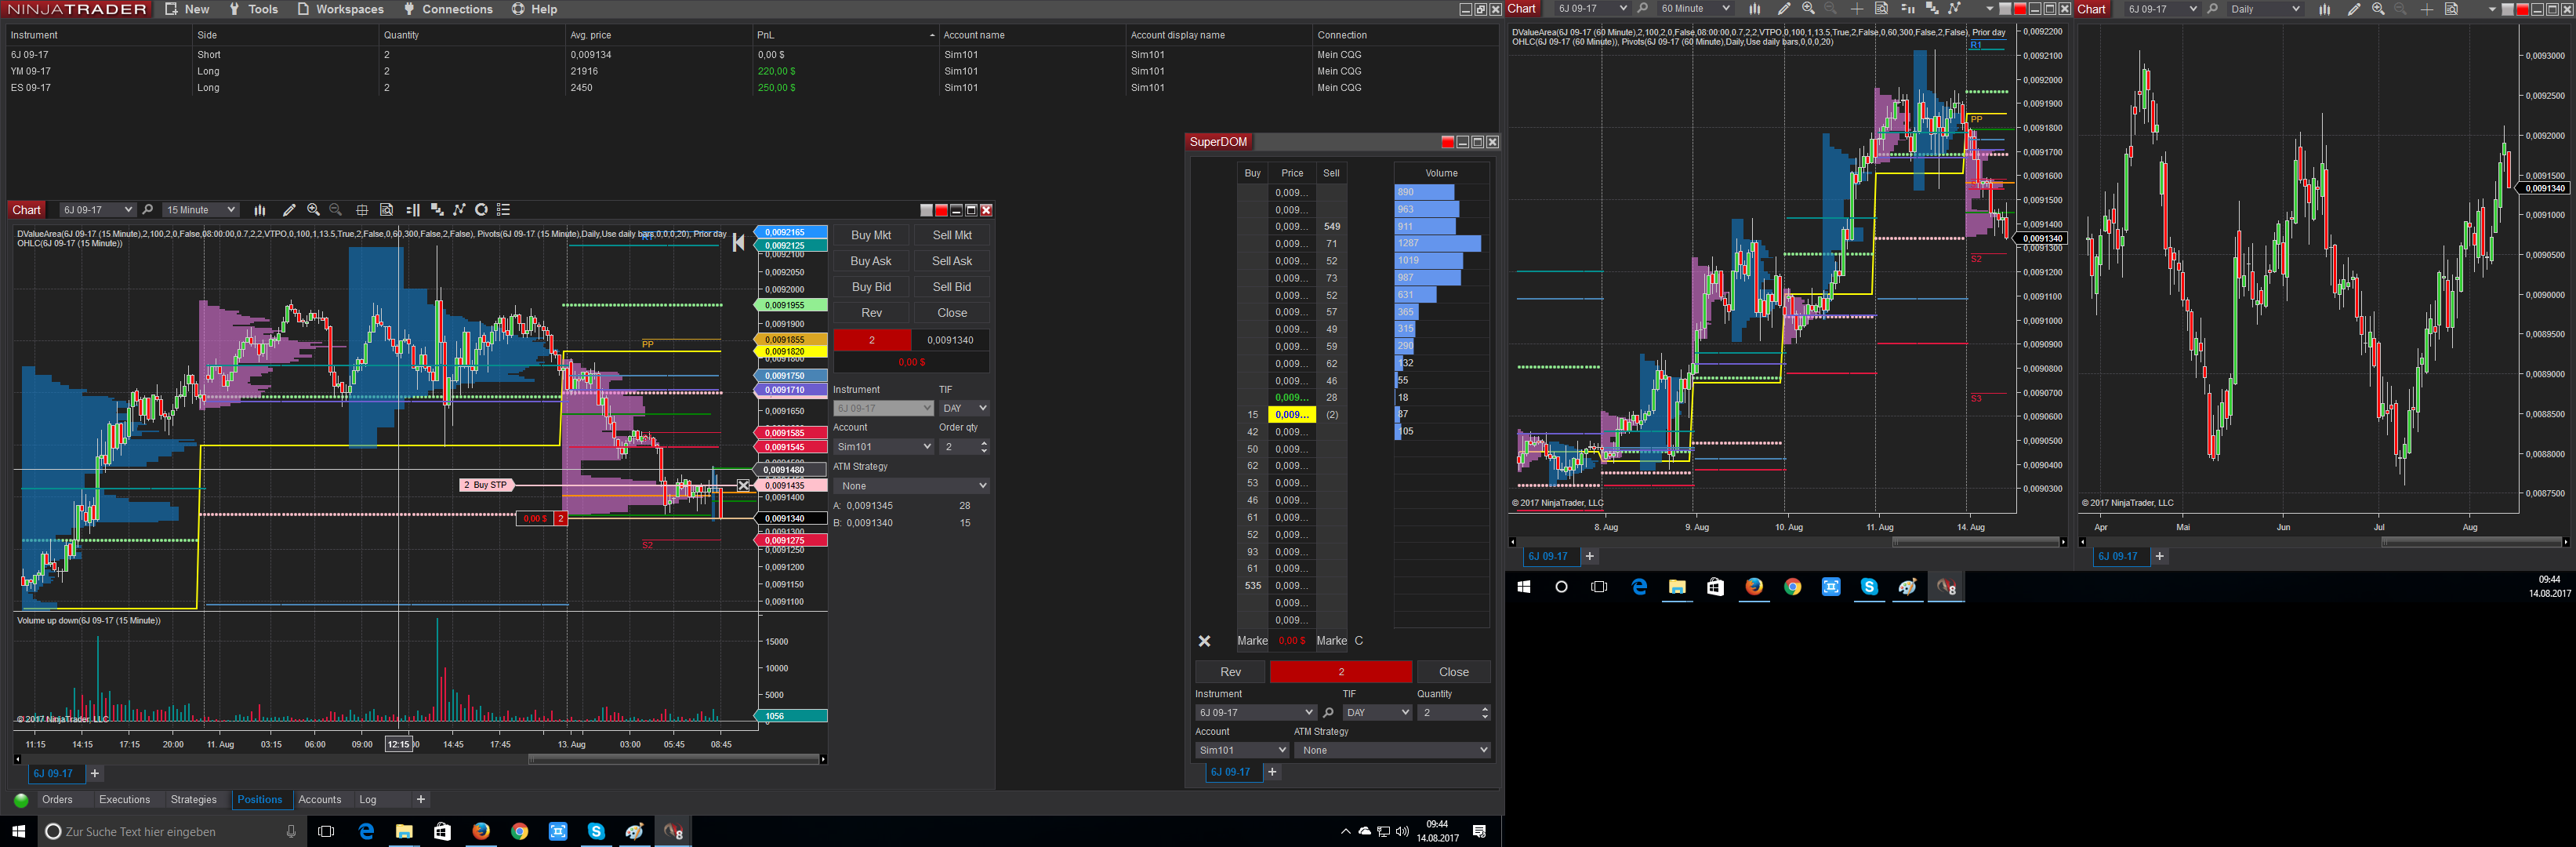Screen dimensions: 2576x847
Task: Click Rev in the Chart Trader panel
Action: click(871, 313)
